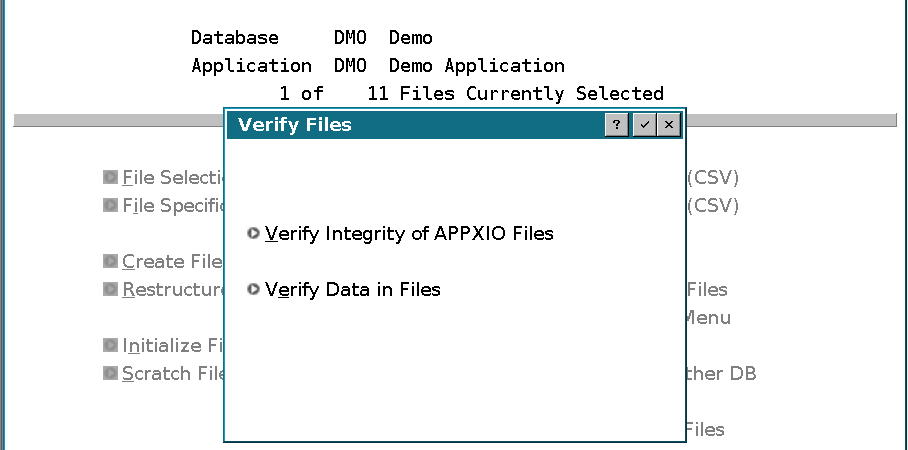
Task: Click the icon next to File Selection
Action: click(110, 177)
